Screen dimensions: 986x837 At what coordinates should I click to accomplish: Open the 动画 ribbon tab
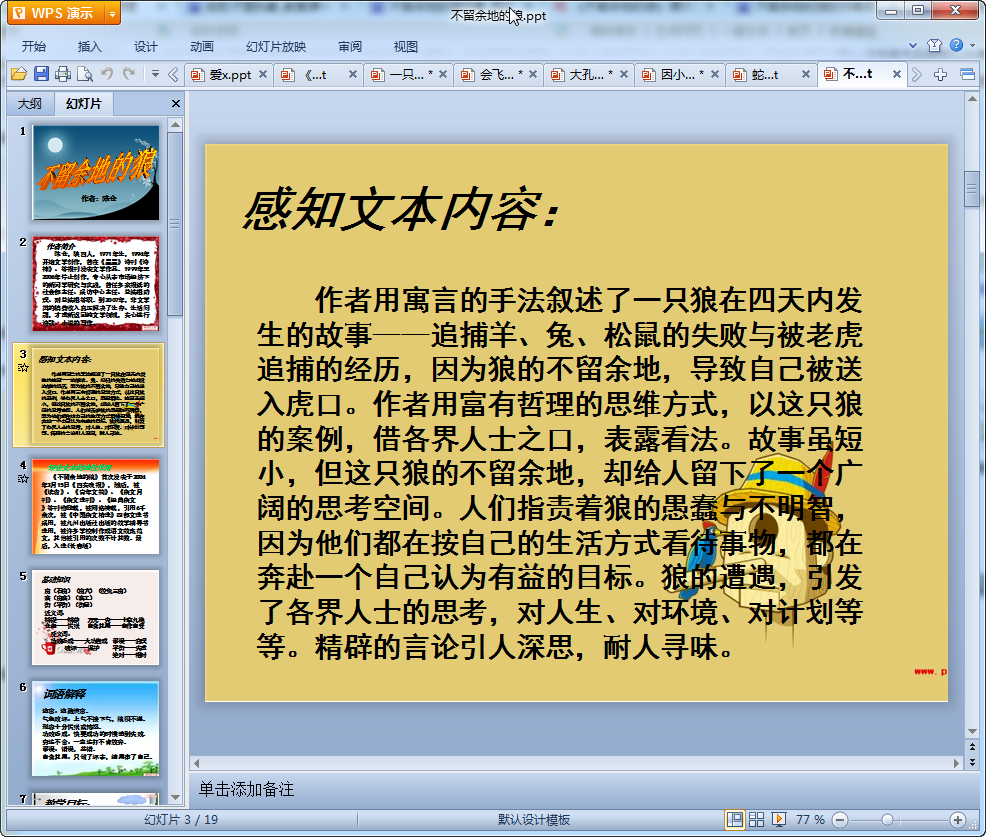[201, 47]
